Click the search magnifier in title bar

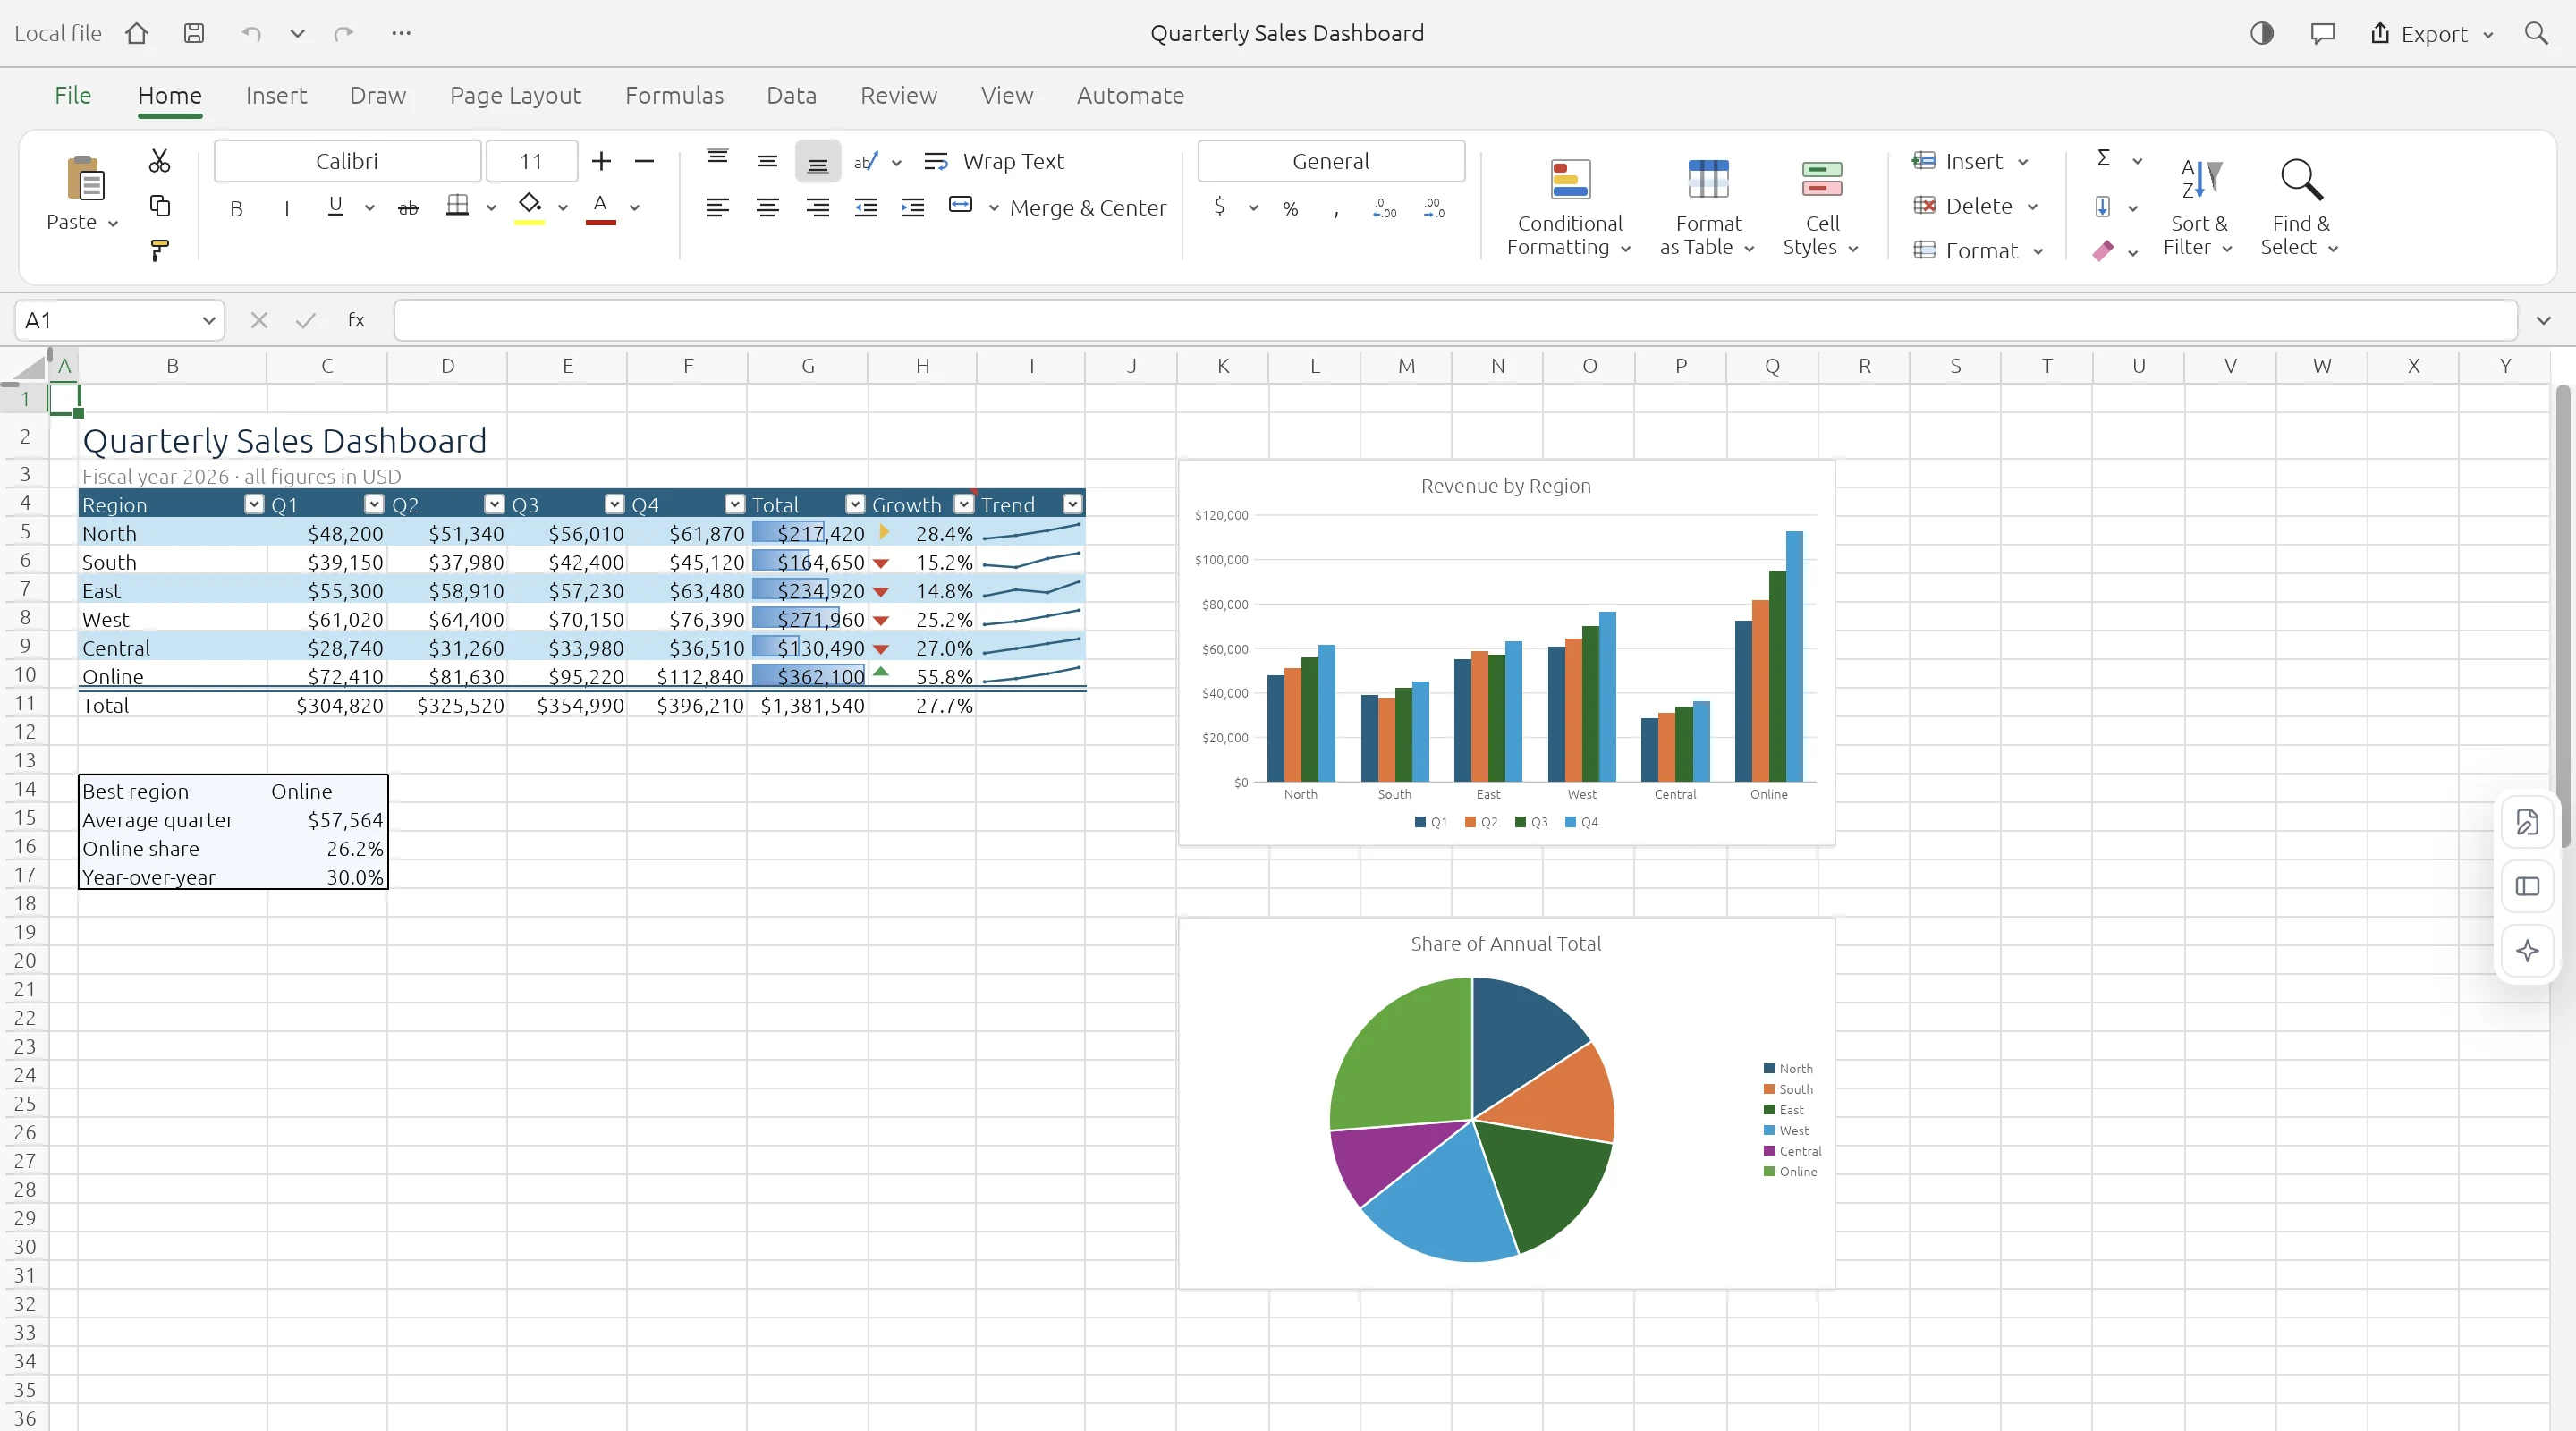point(2536,33)
